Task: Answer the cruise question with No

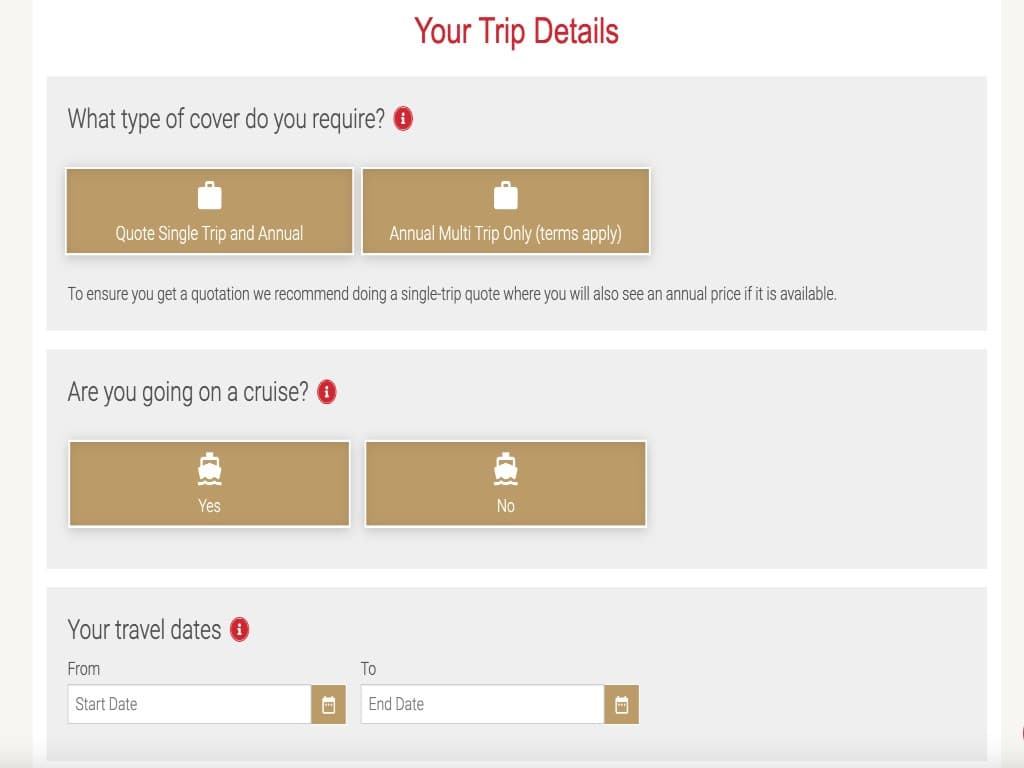Action: click(505, 483)
